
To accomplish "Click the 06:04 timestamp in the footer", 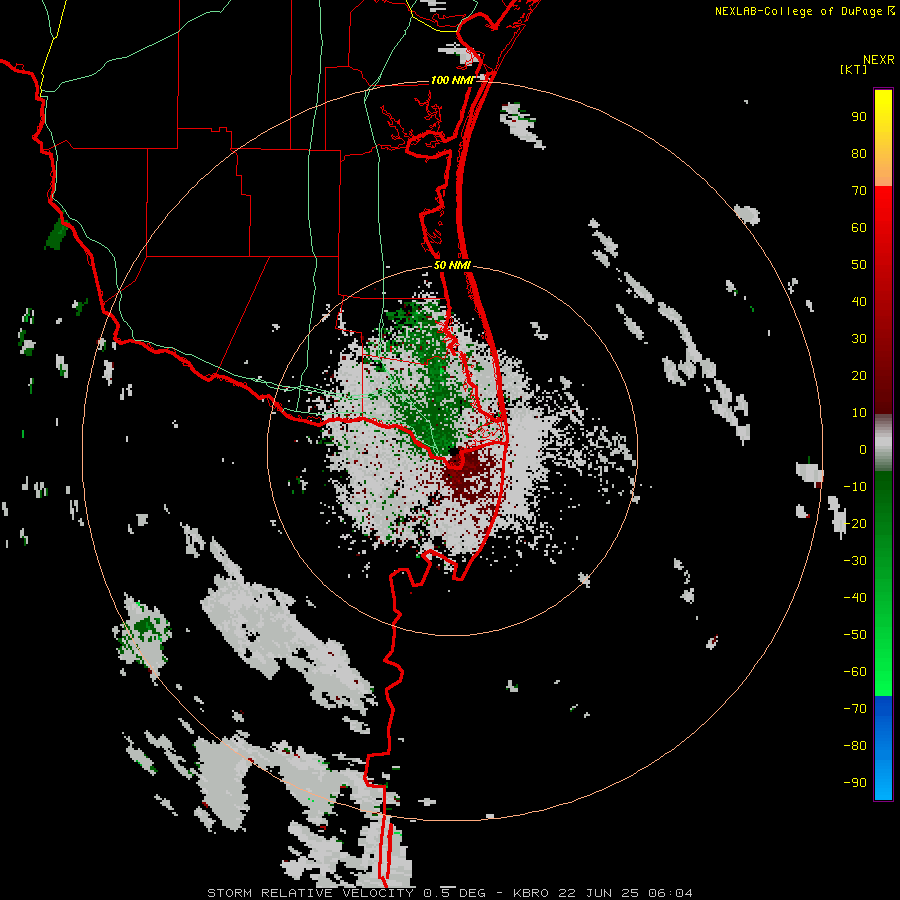I will pos(670,893).
